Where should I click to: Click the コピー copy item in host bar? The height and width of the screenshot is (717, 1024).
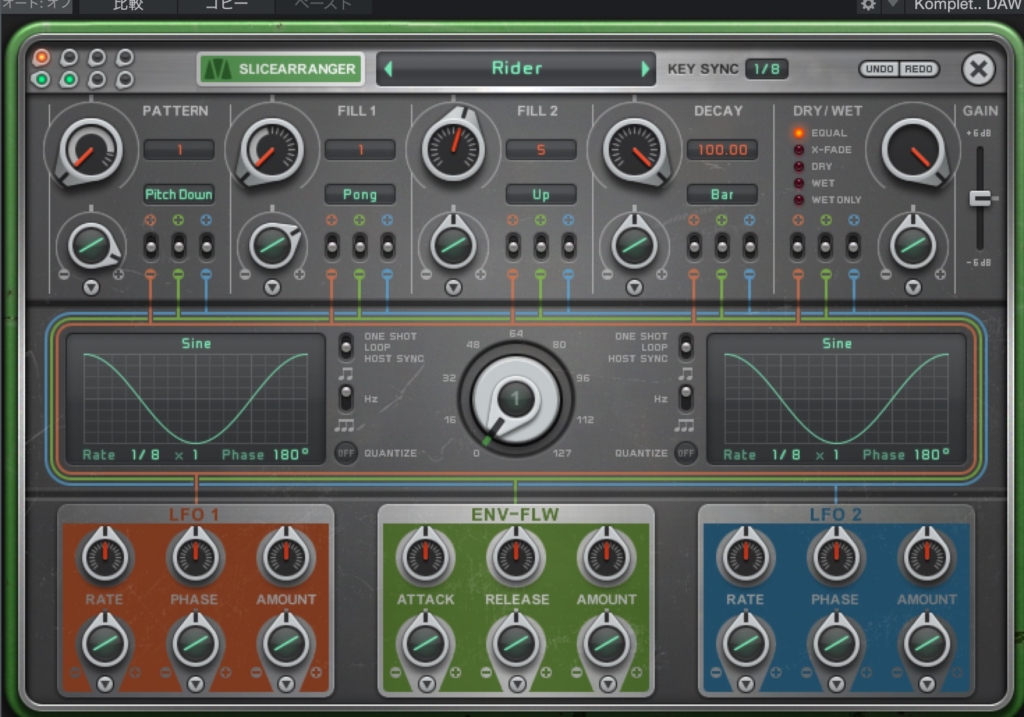pyautogui.click(x=227, y=5)
